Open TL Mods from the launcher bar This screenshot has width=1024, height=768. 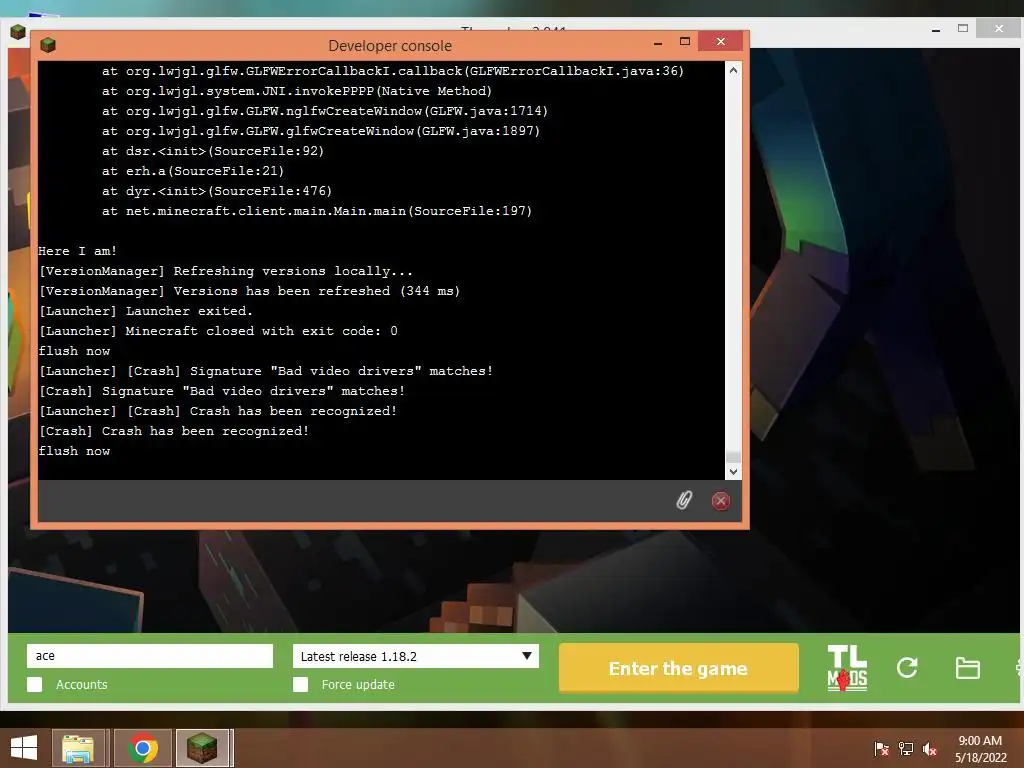pyautogui.click(x=847, y=668)
